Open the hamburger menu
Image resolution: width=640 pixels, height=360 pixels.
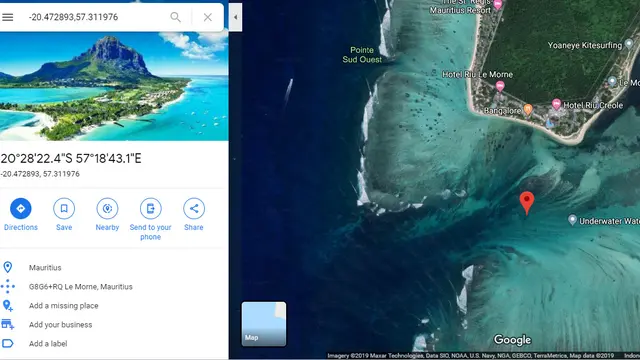tap(8, 17)
